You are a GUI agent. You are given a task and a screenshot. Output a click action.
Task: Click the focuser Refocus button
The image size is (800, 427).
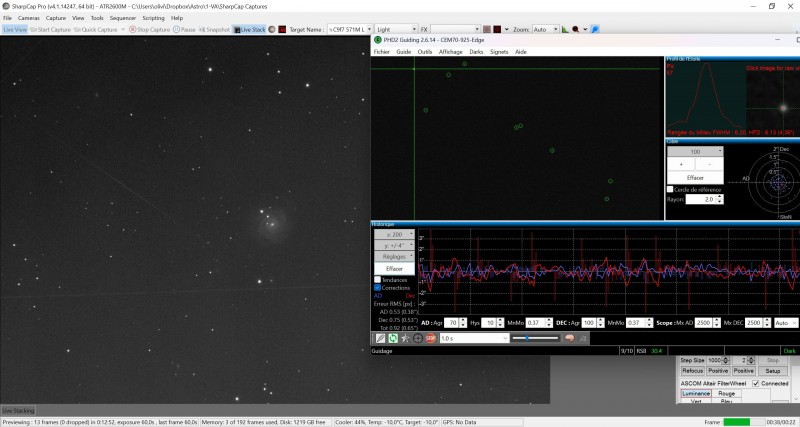[x=692, y=371]
